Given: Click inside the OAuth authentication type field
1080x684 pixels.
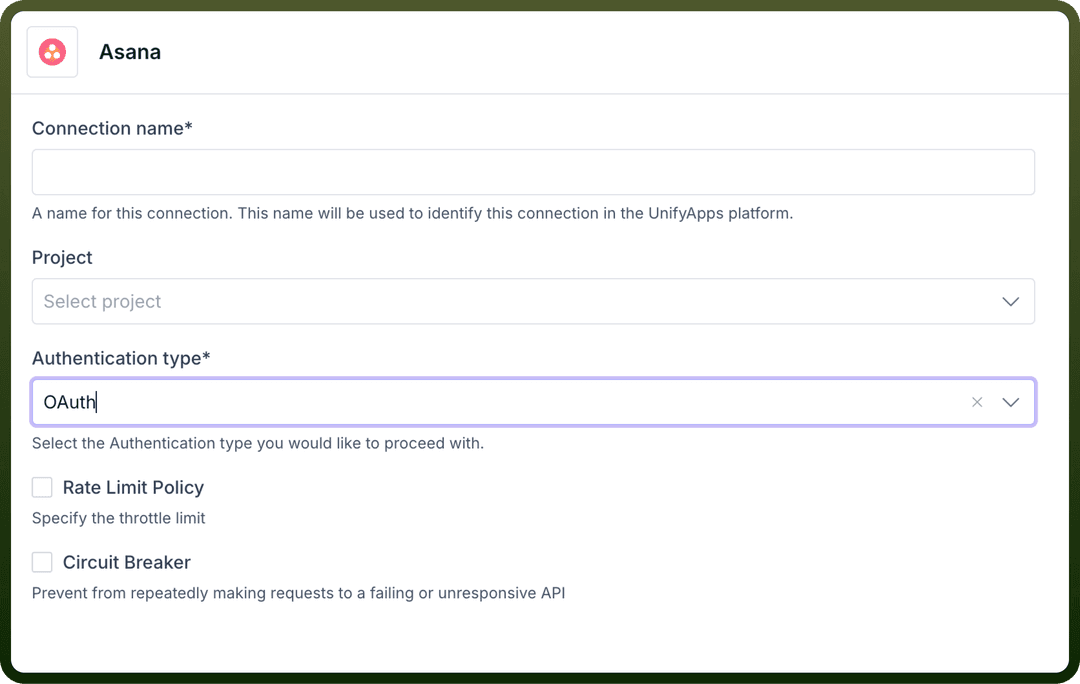Looking at the screenshot, I should (x=533, y=402).
